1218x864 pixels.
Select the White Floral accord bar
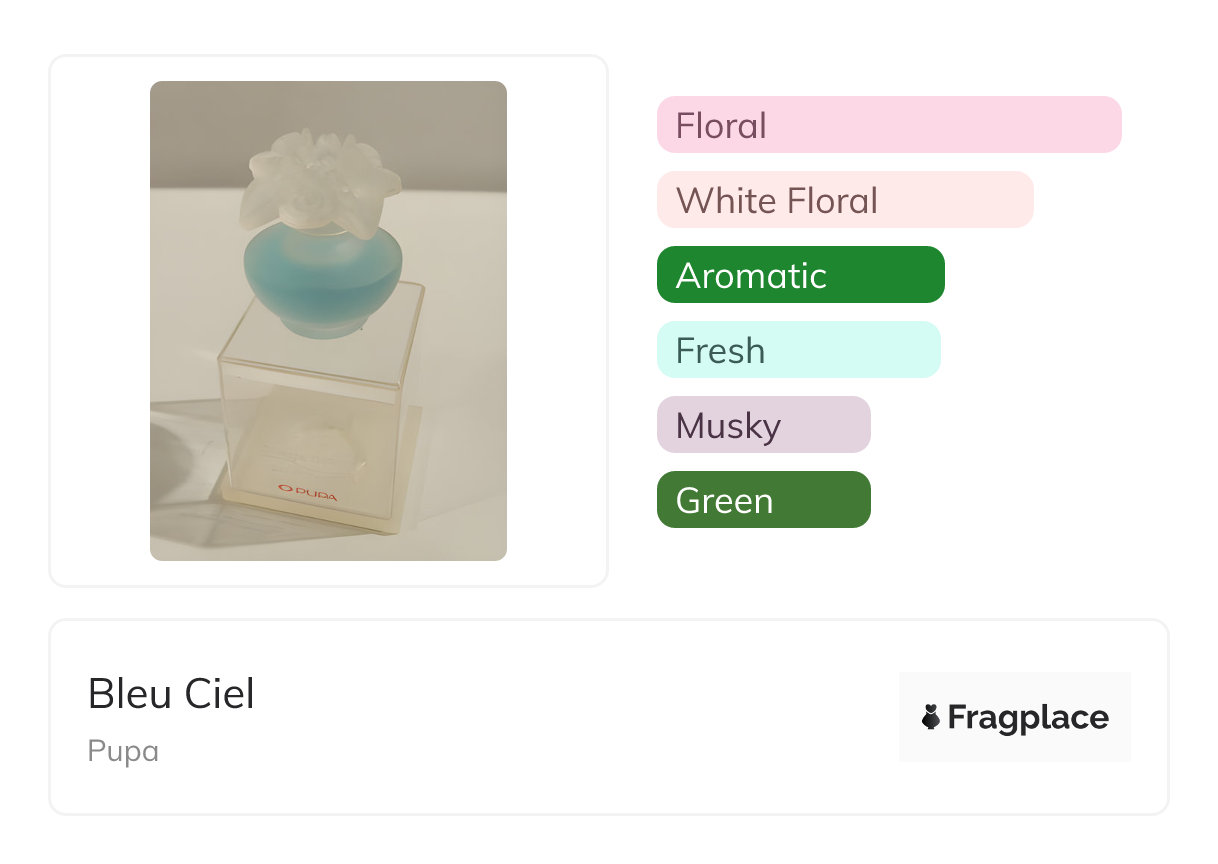coord(844,200)
